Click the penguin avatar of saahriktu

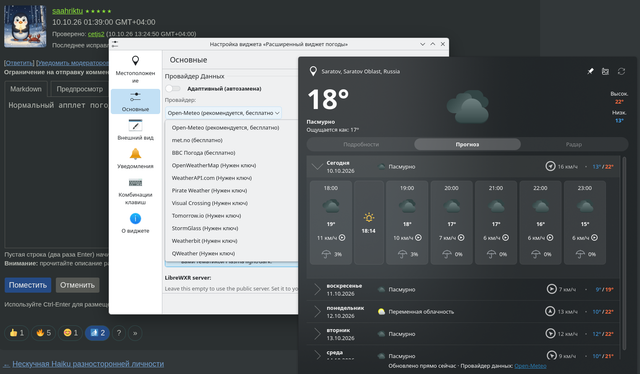[x=24, y=26]
